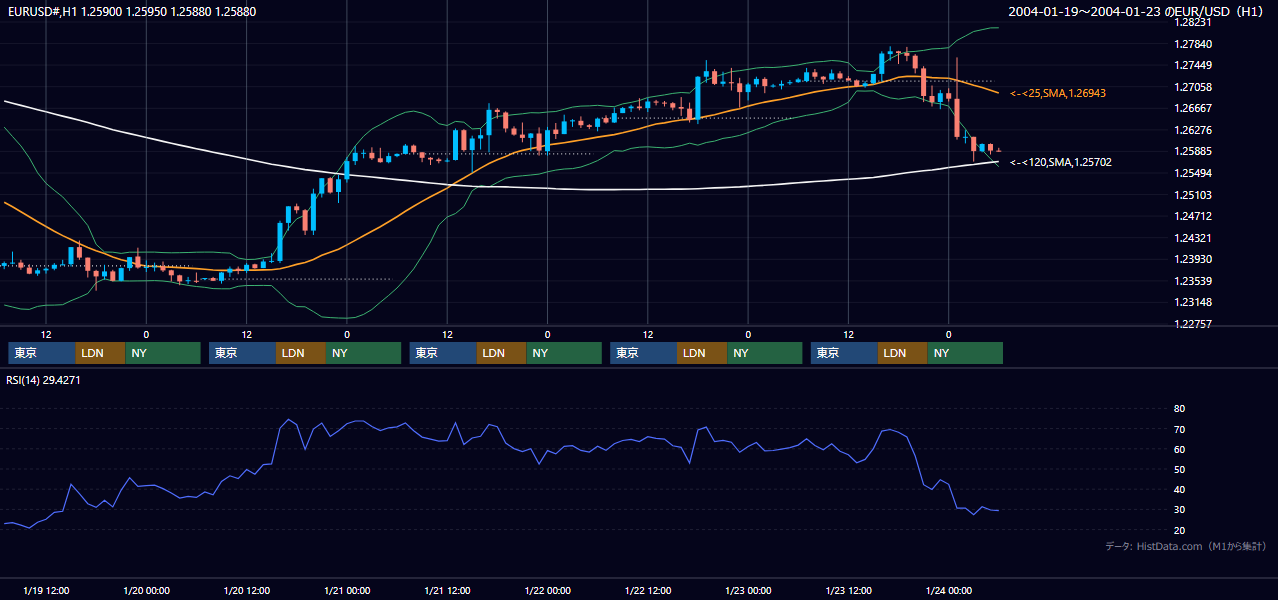Image resolution: width=1278 pixels, height=600 pixels.
Task: Click price axis label 1.23148
Action: point(1193,302)
